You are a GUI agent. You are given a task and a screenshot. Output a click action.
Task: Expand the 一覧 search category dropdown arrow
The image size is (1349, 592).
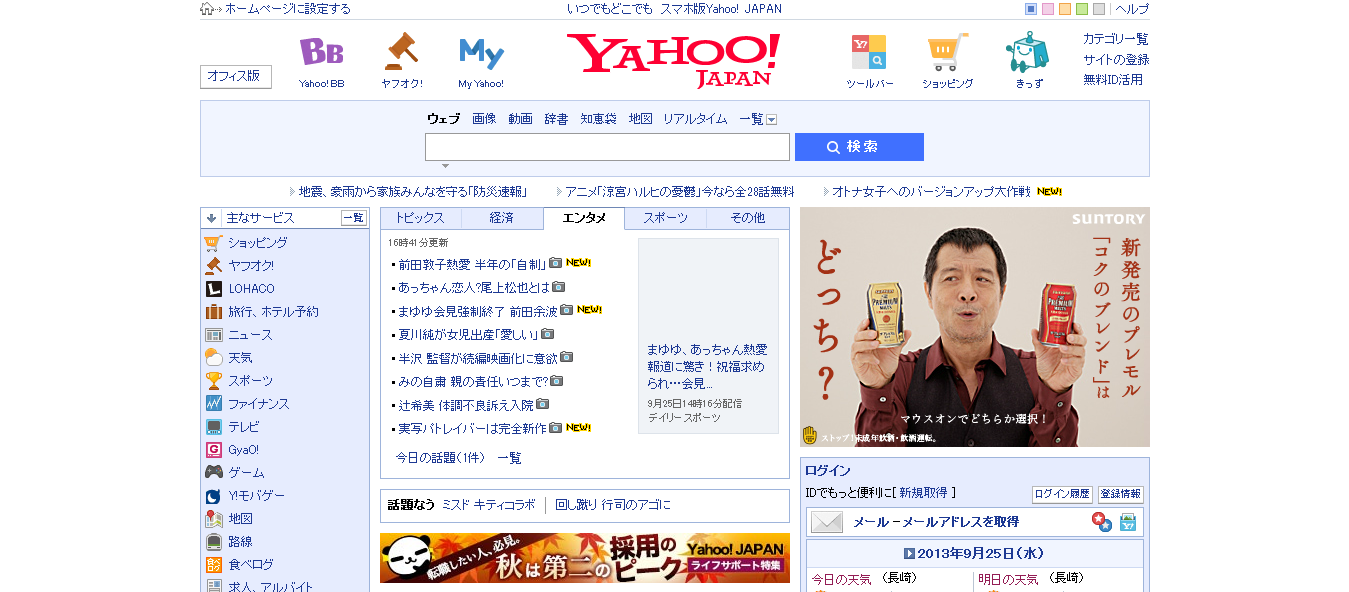[771, 119]
